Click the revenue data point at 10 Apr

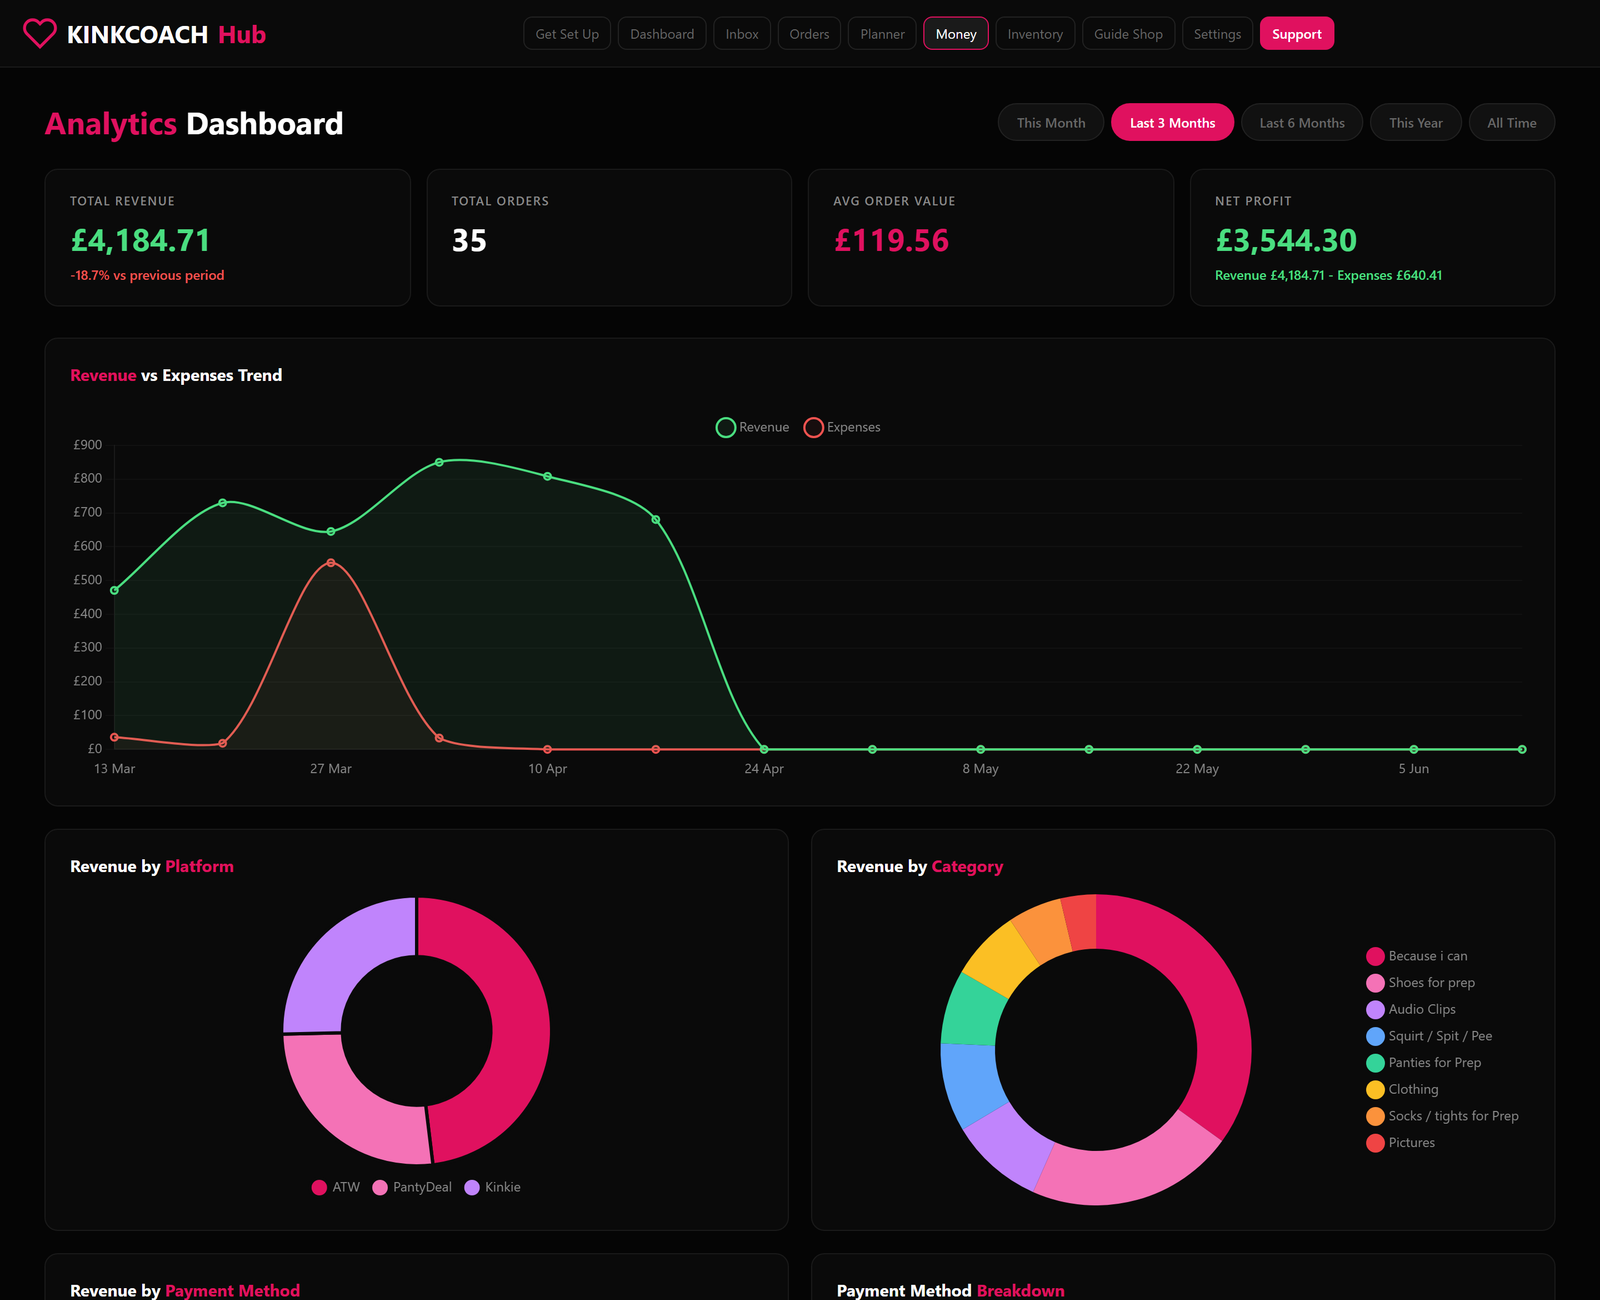(x=547, y=476)
